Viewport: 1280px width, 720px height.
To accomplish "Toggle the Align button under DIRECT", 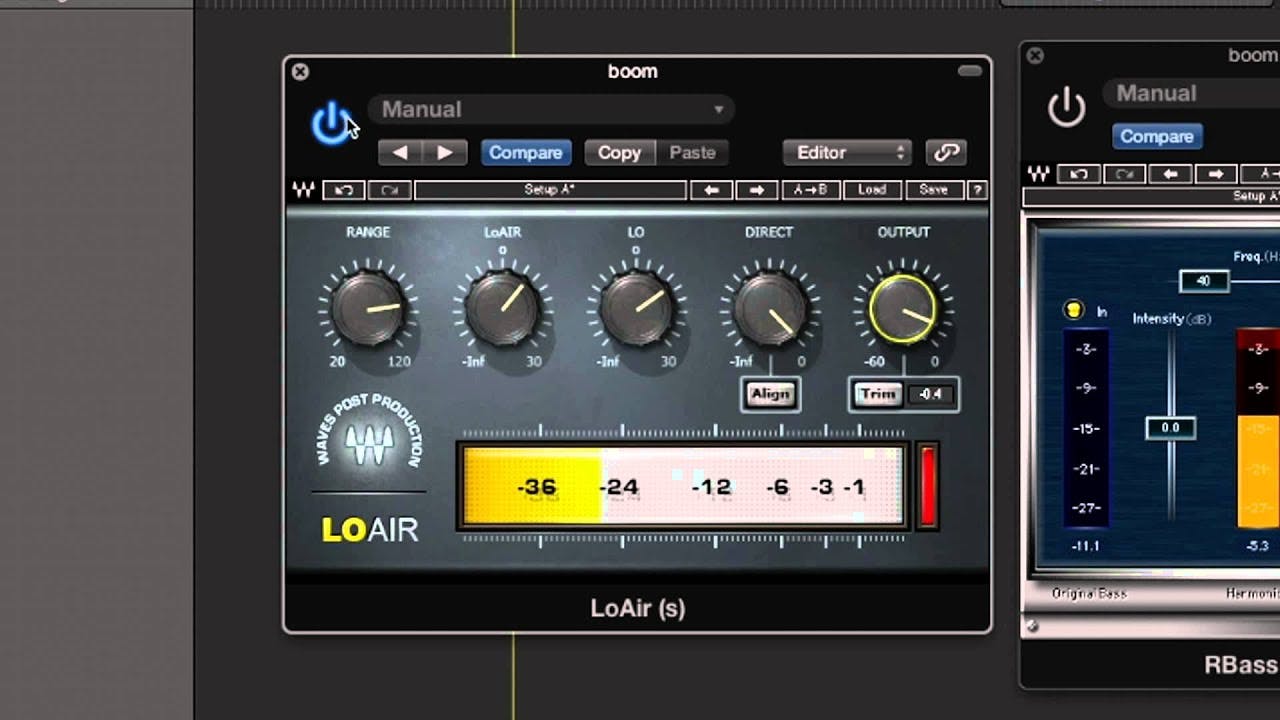I will (x=770, y=394).
